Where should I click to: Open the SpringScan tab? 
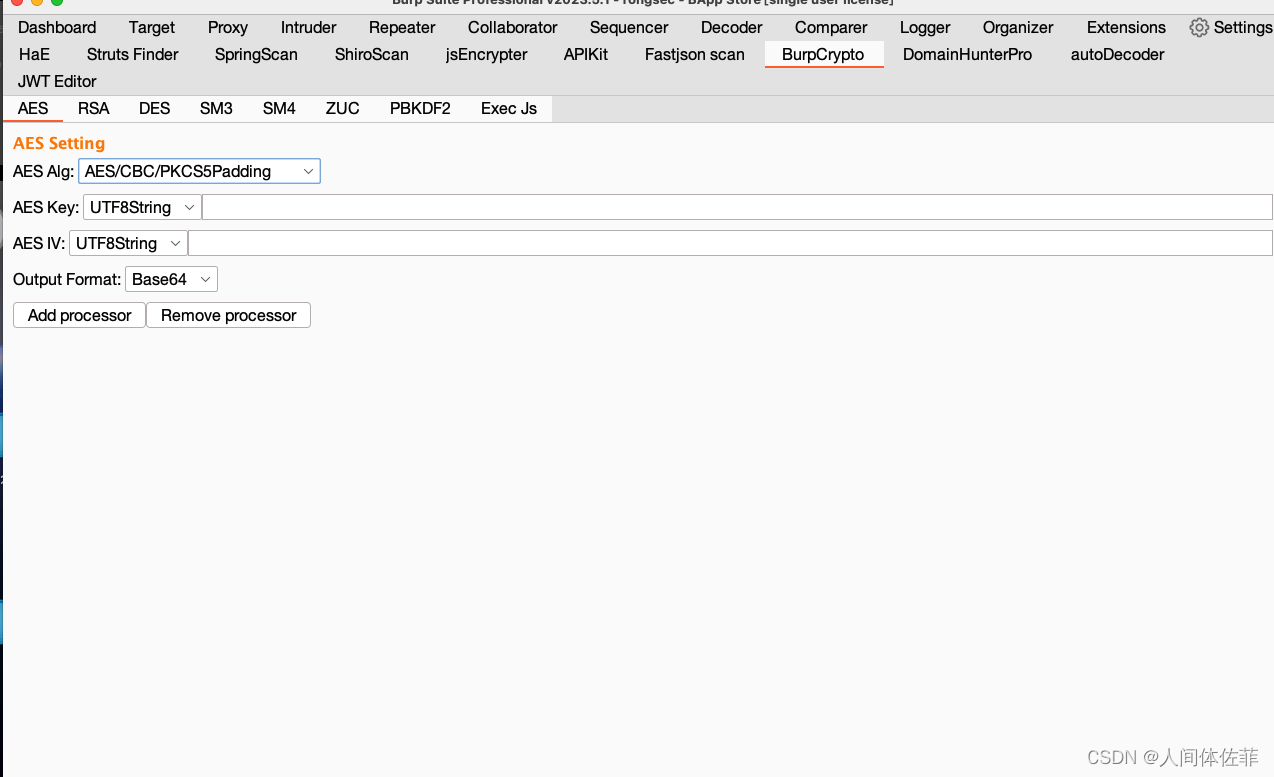point(256,54)
